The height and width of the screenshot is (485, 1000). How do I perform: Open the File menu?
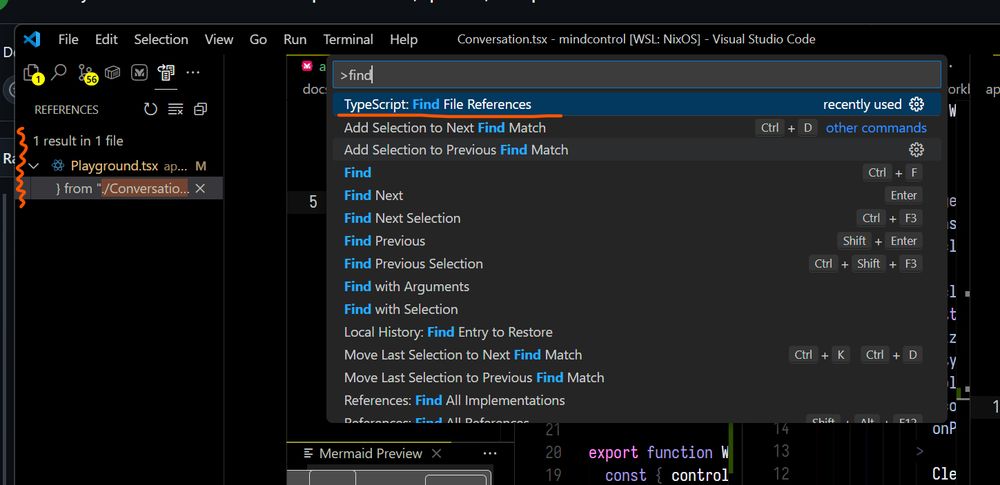[68, 40]
